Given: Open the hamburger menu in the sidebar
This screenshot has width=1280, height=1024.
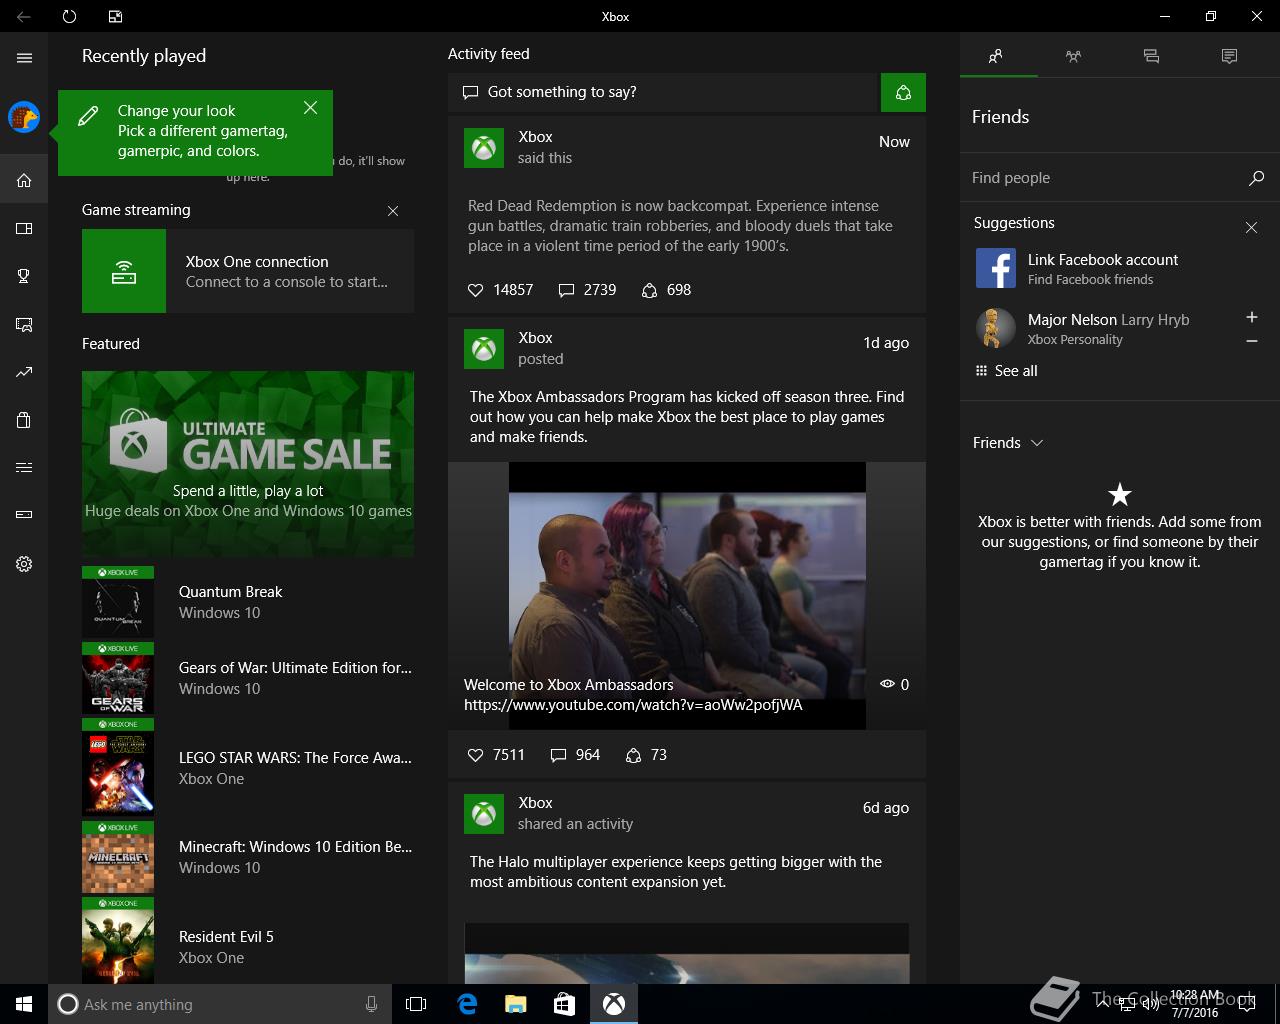Looking at the screenshot, I should pos(24,58).
